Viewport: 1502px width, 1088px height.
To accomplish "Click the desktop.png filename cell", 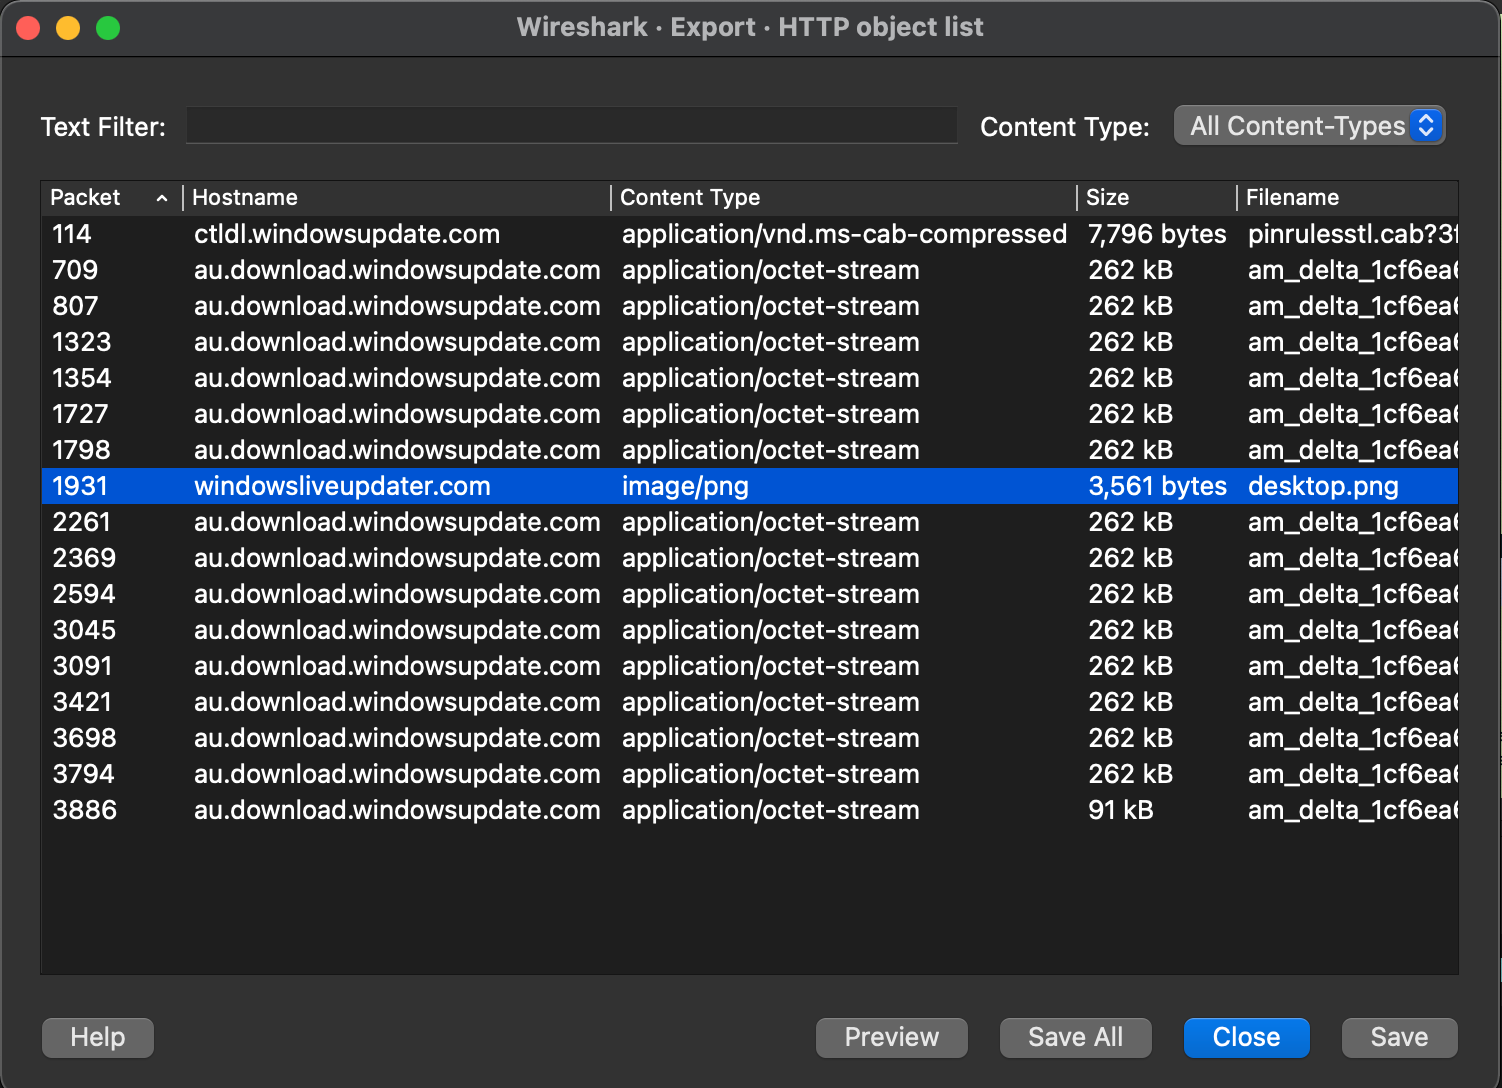I will (x=1323, y=486).
